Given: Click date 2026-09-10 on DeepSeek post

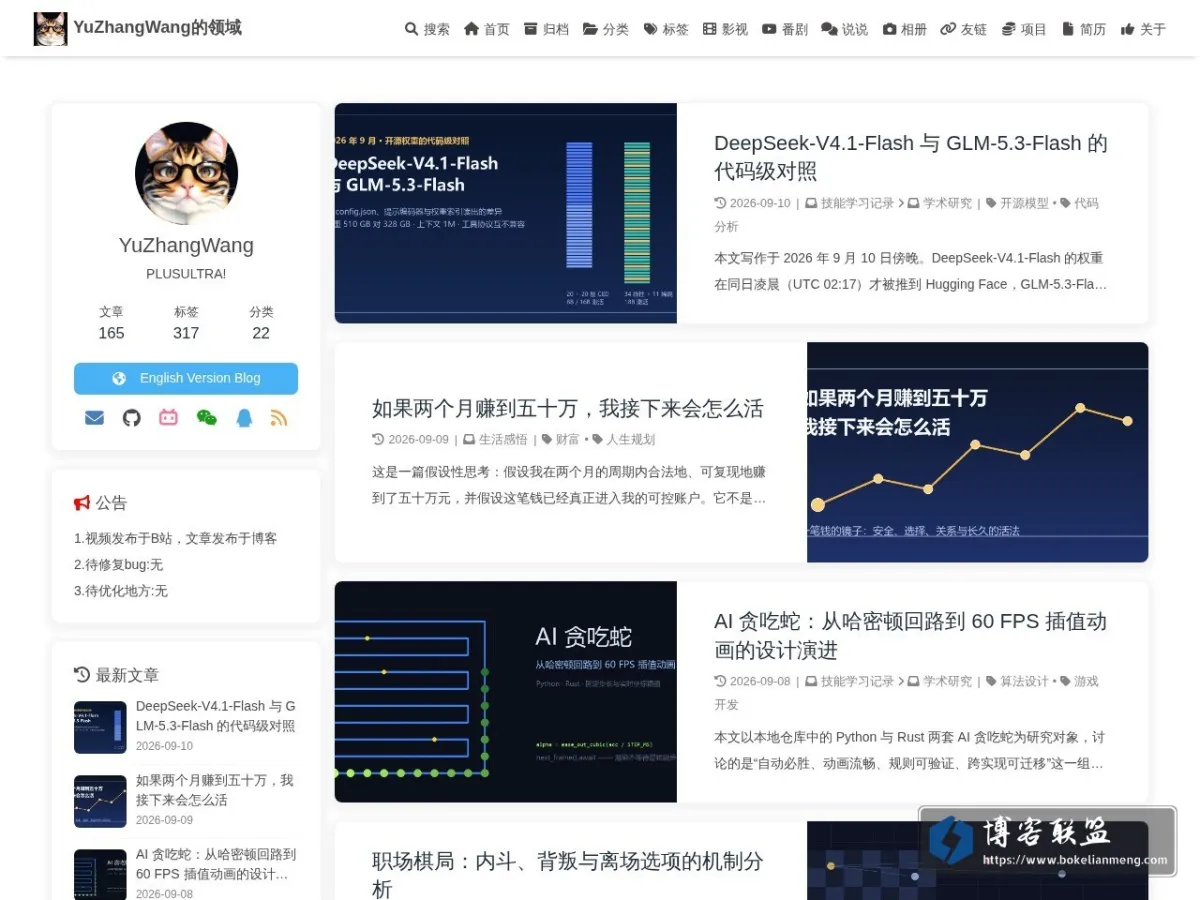Looking at the screenshot, I should pos(760,203).
